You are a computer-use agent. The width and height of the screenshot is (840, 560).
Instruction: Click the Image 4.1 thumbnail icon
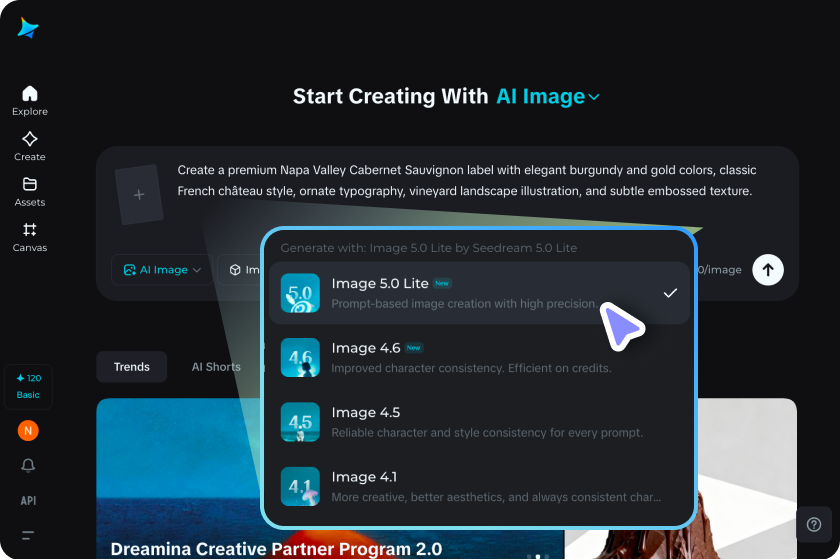coord(300,487)
